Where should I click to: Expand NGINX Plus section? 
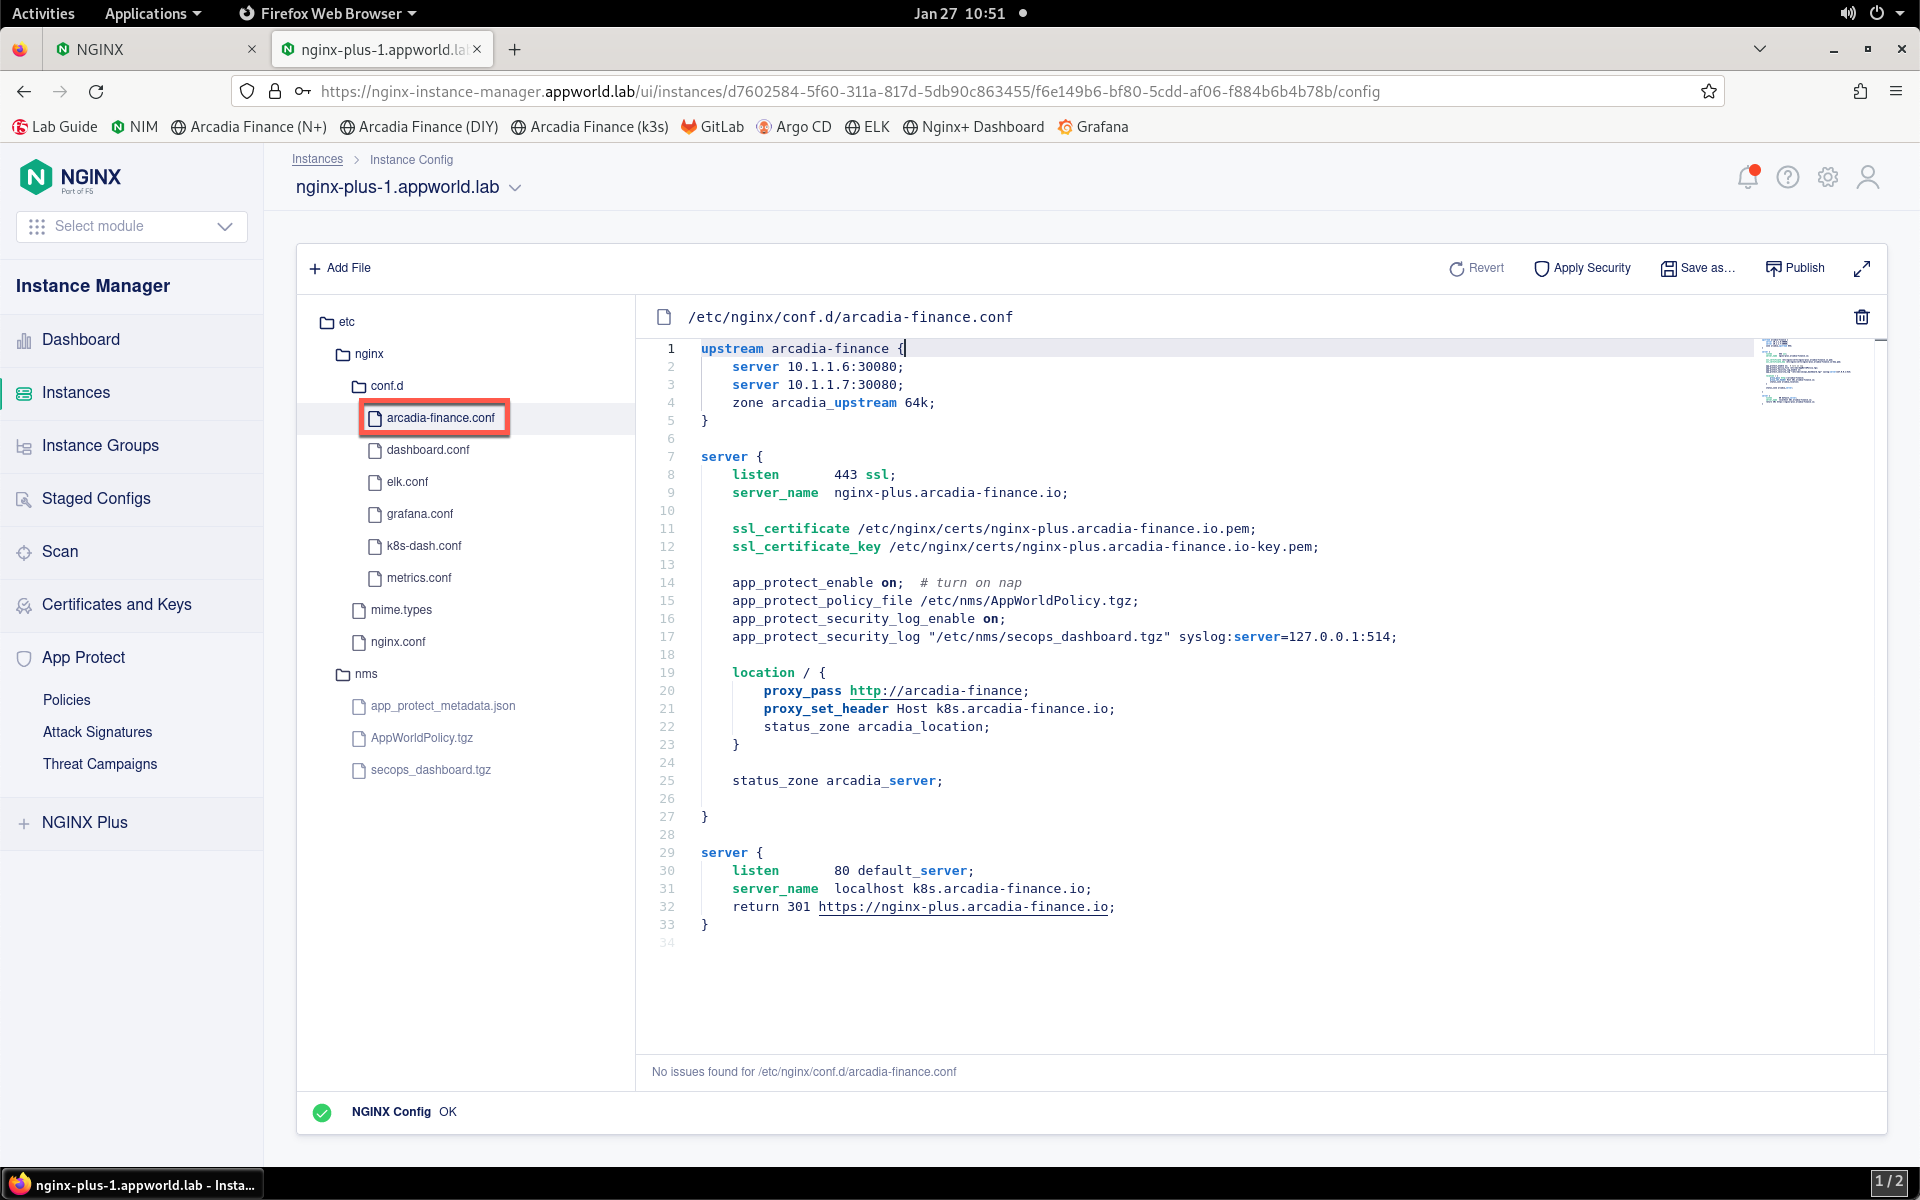(x=132, y=823)
